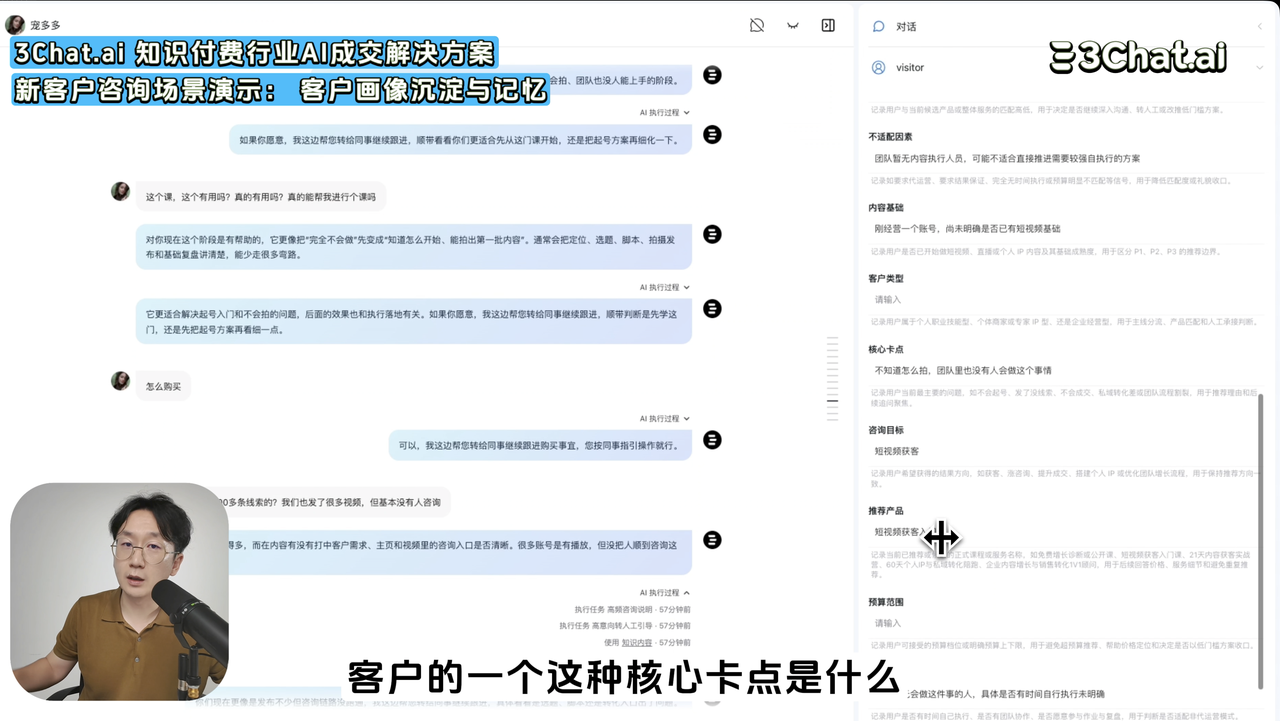Click the 客户类型 field label

point(886,278)
